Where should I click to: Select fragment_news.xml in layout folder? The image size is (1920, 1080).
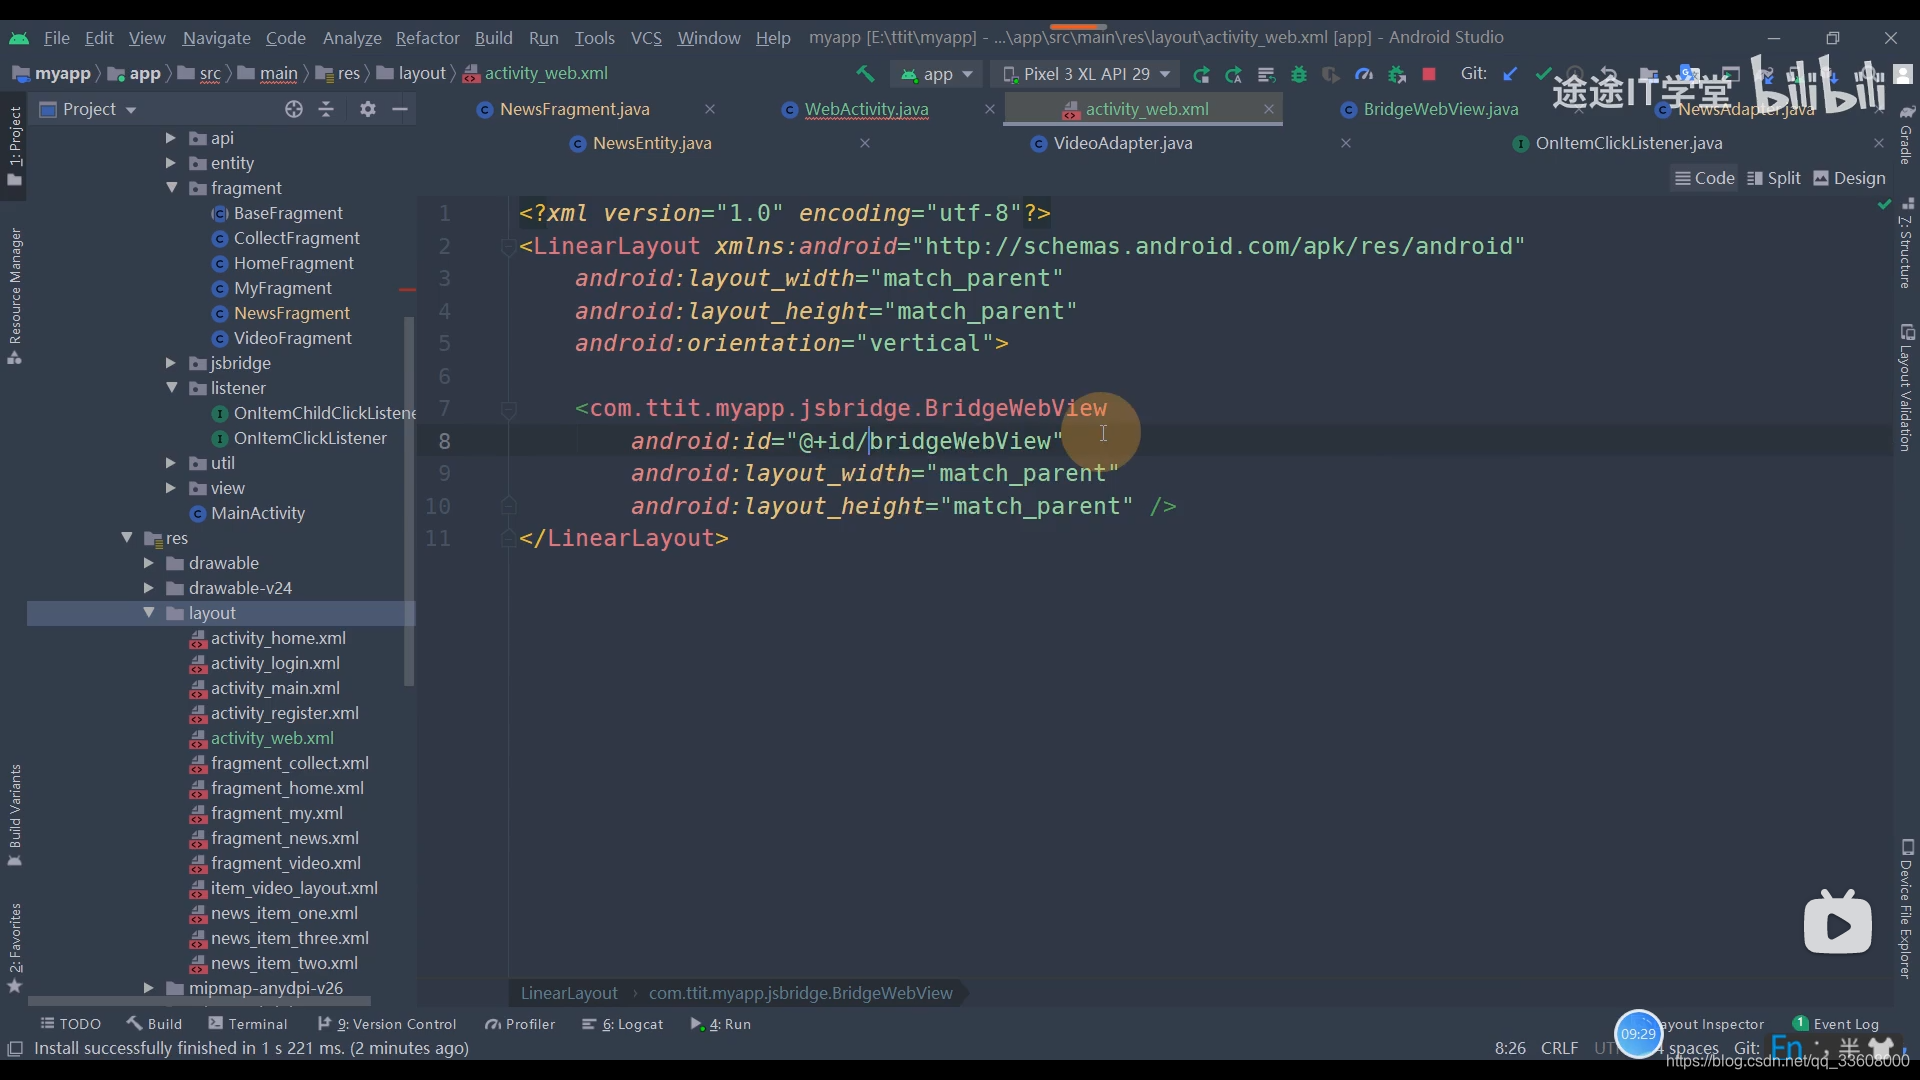pos(284,838)
